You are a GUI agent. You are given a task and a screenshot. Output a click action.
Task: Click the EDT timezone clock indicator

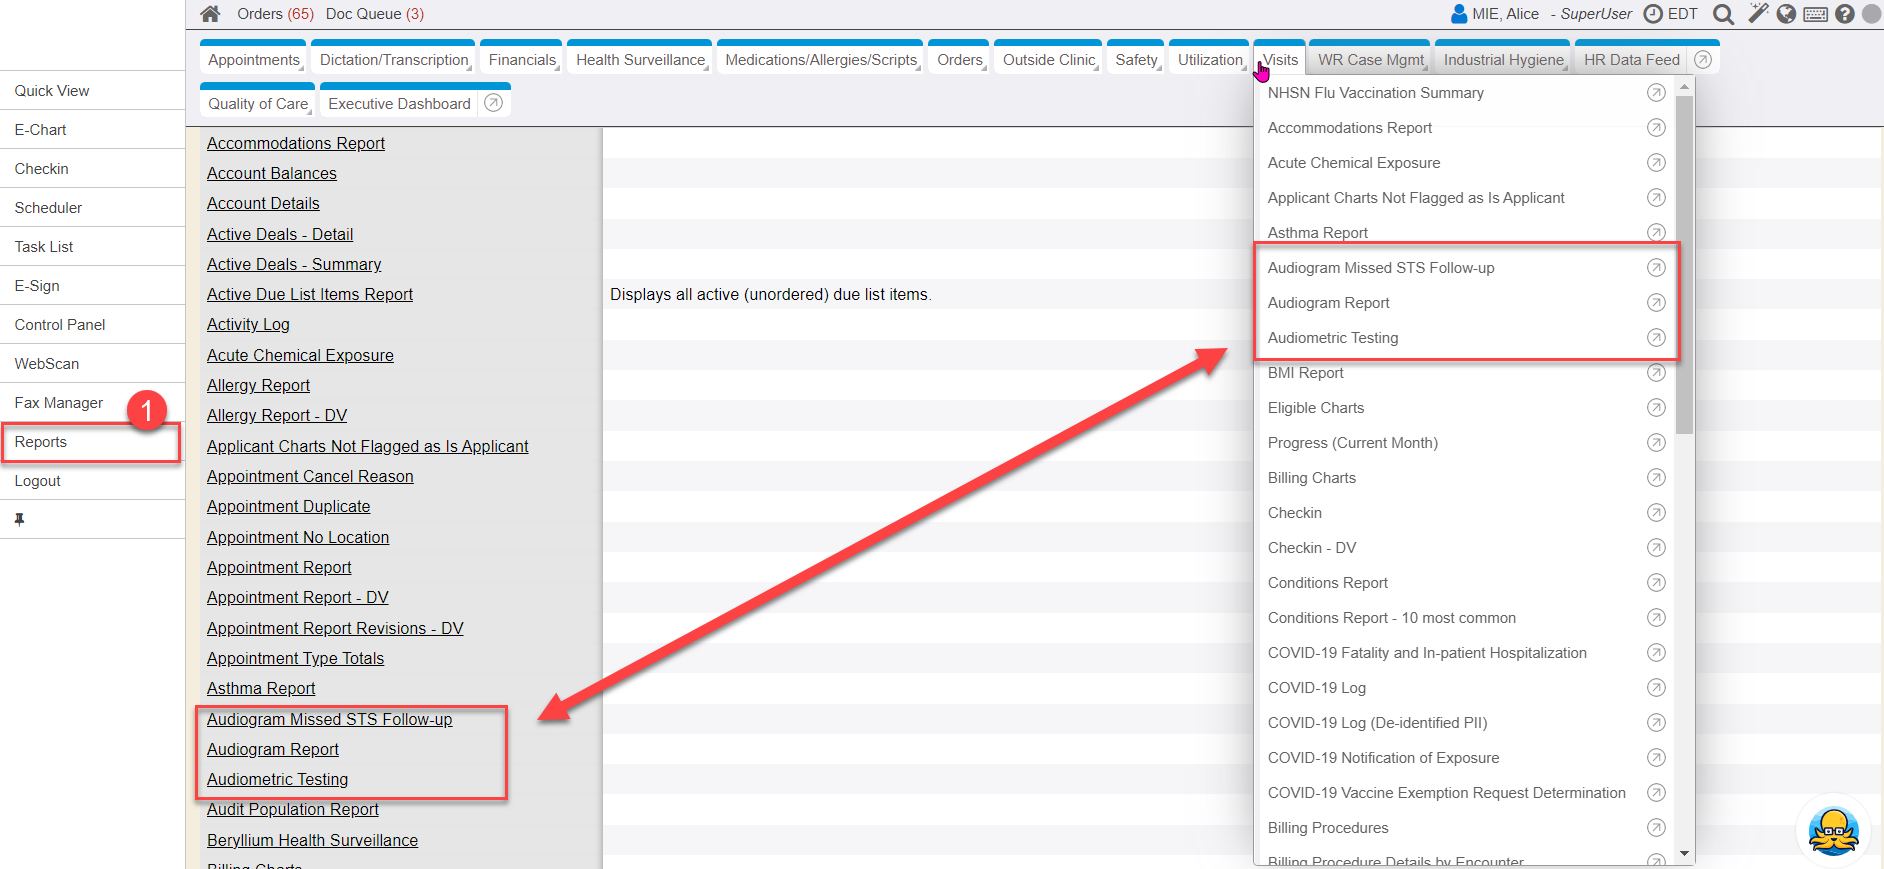1671,14
